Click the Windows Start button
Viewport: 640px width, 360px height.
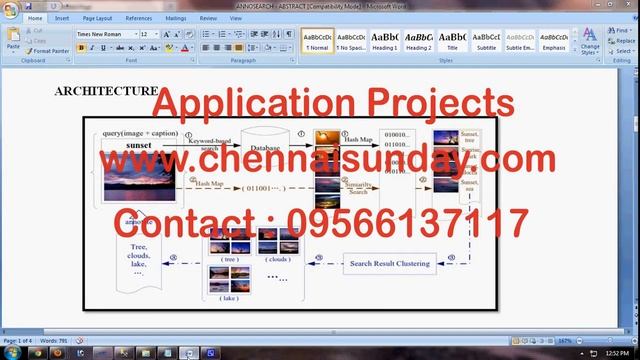coord(11,353)
